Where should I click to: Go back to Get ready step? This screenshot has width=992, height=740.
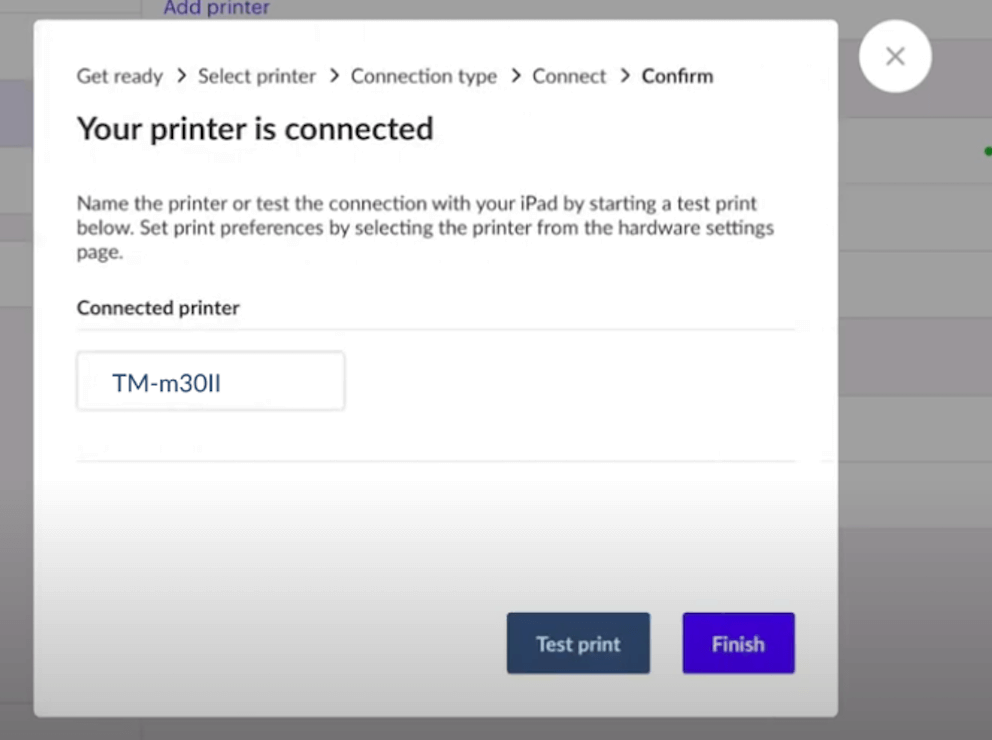coord(120,76)
